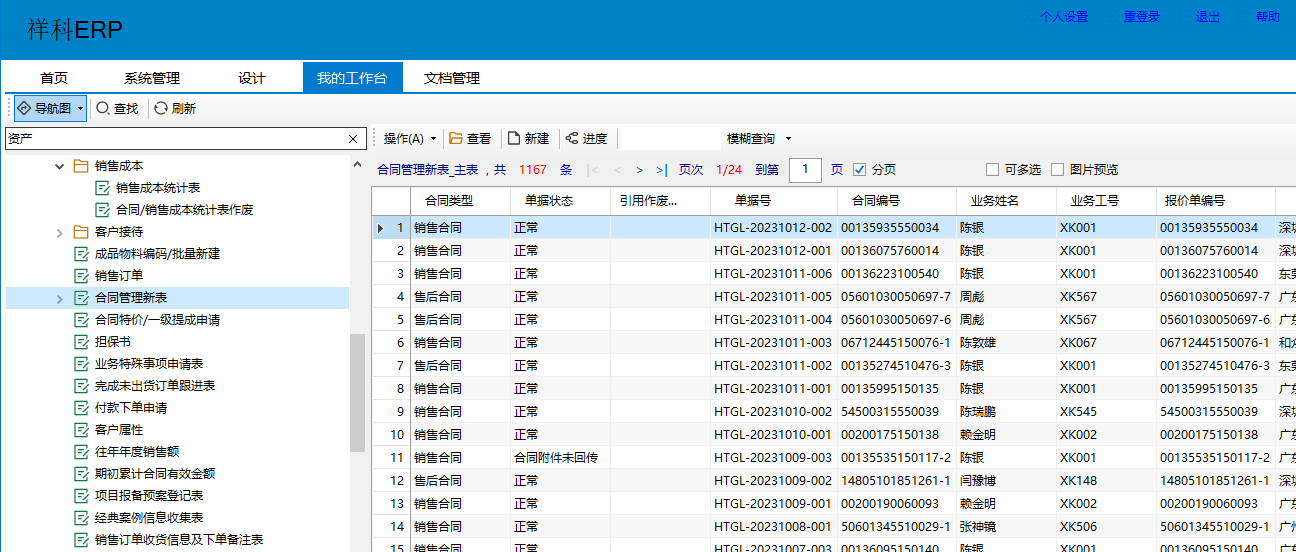Click the 导航图 navigation map icon

pyautogui.click(x=24, y=108)
